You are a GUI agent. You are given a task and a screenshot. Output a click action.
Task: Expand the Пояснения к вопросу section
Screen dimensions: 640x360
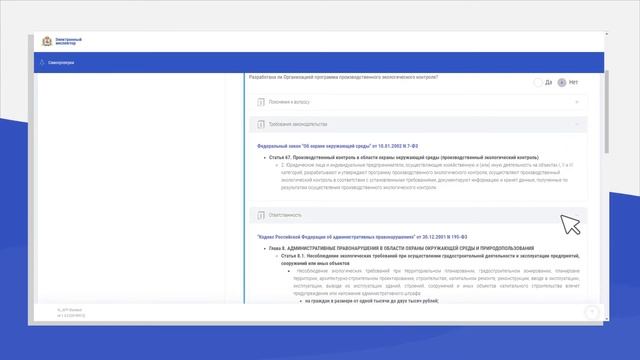(418, 102)
